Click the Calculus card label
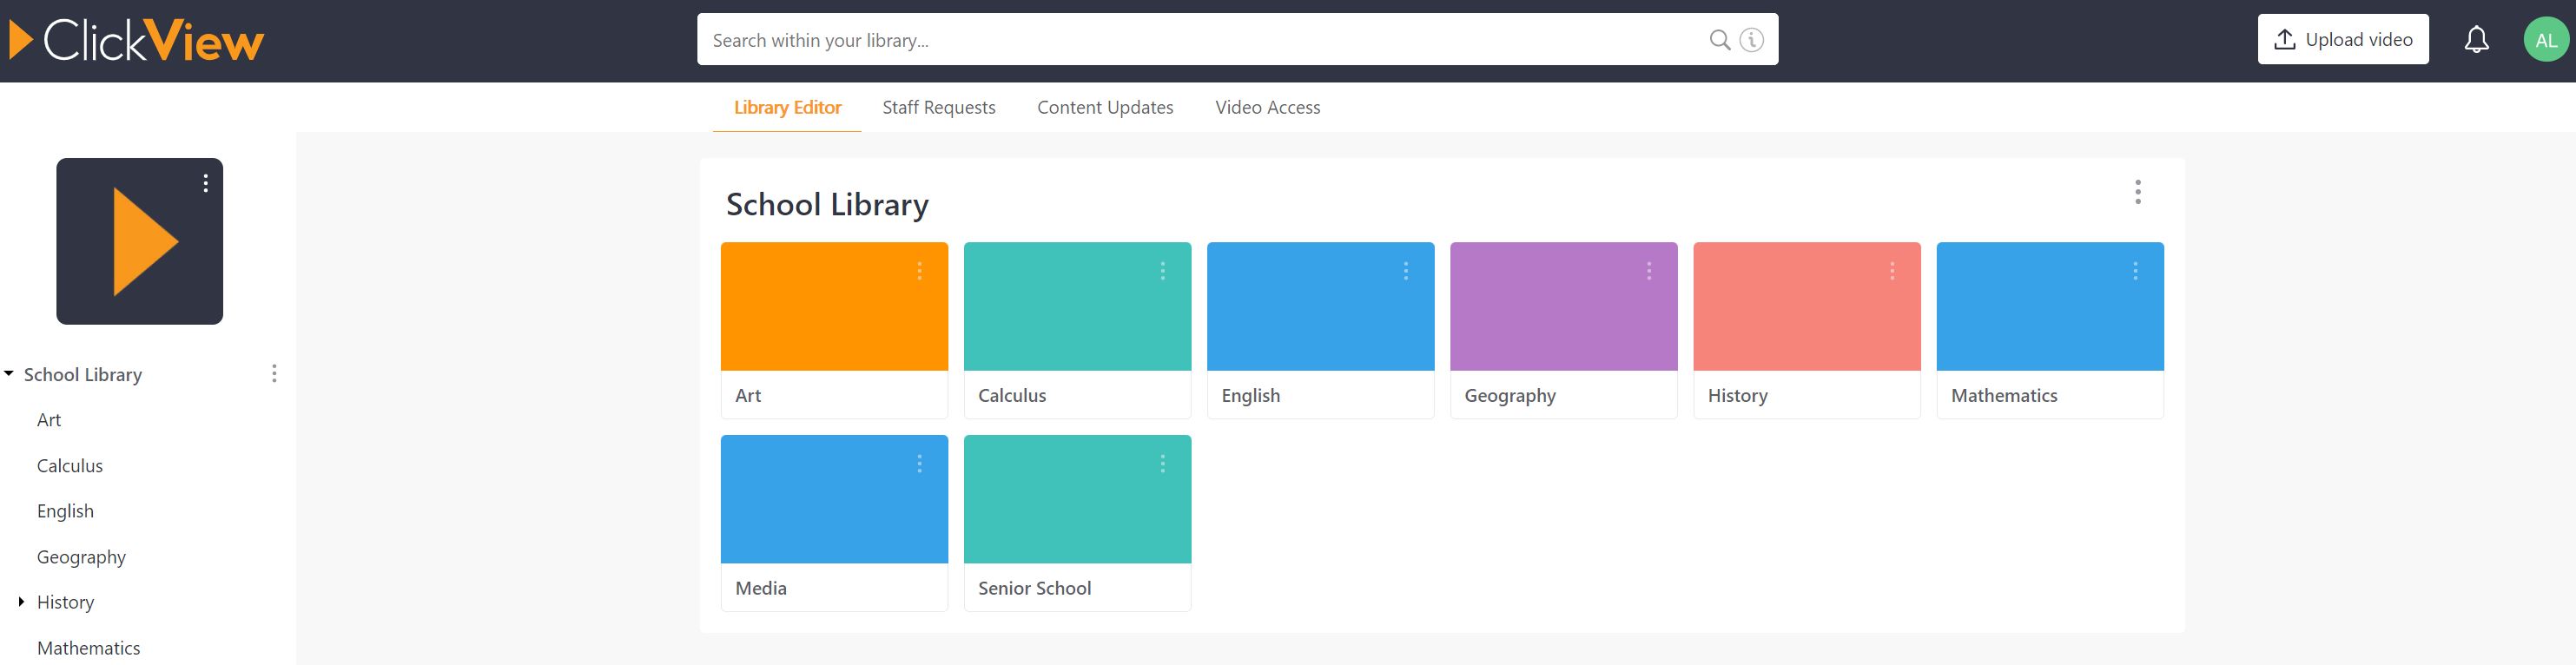Screen dimensions: 2576x665 [x=1012, y=395]
